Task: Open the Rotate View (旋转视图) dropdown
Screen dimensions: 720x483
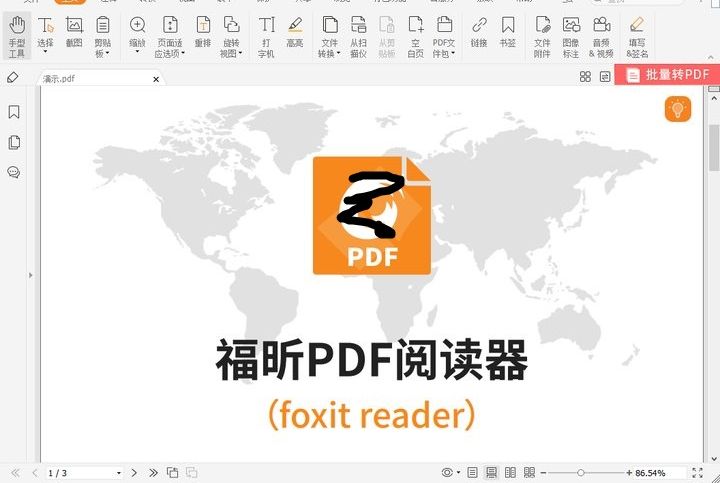Action: click(231, 37)
